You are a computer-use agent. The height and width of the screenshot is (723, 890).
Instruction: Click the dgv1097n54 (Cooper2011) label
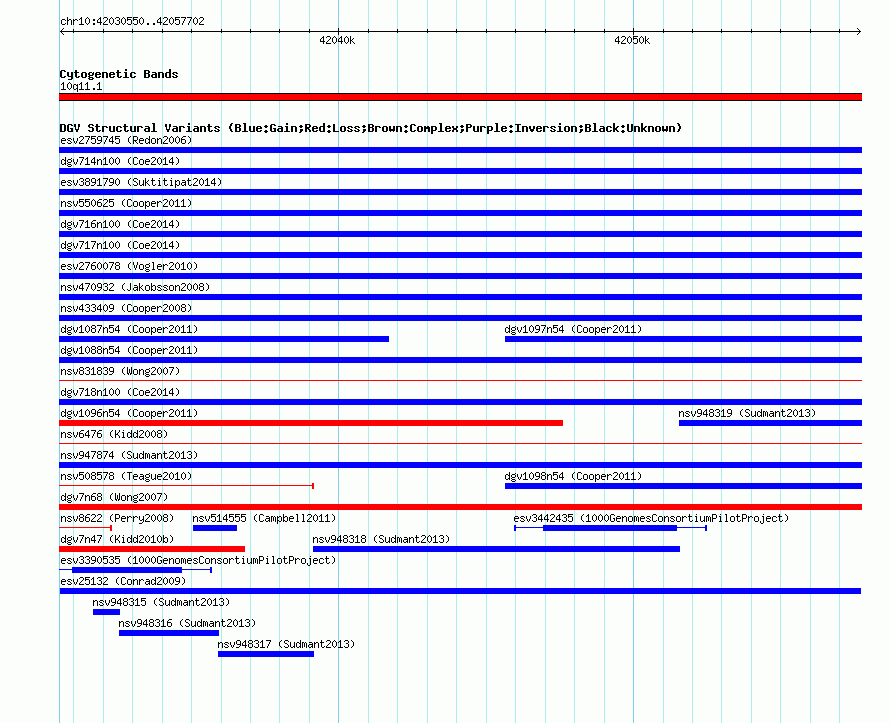point(573,329)
